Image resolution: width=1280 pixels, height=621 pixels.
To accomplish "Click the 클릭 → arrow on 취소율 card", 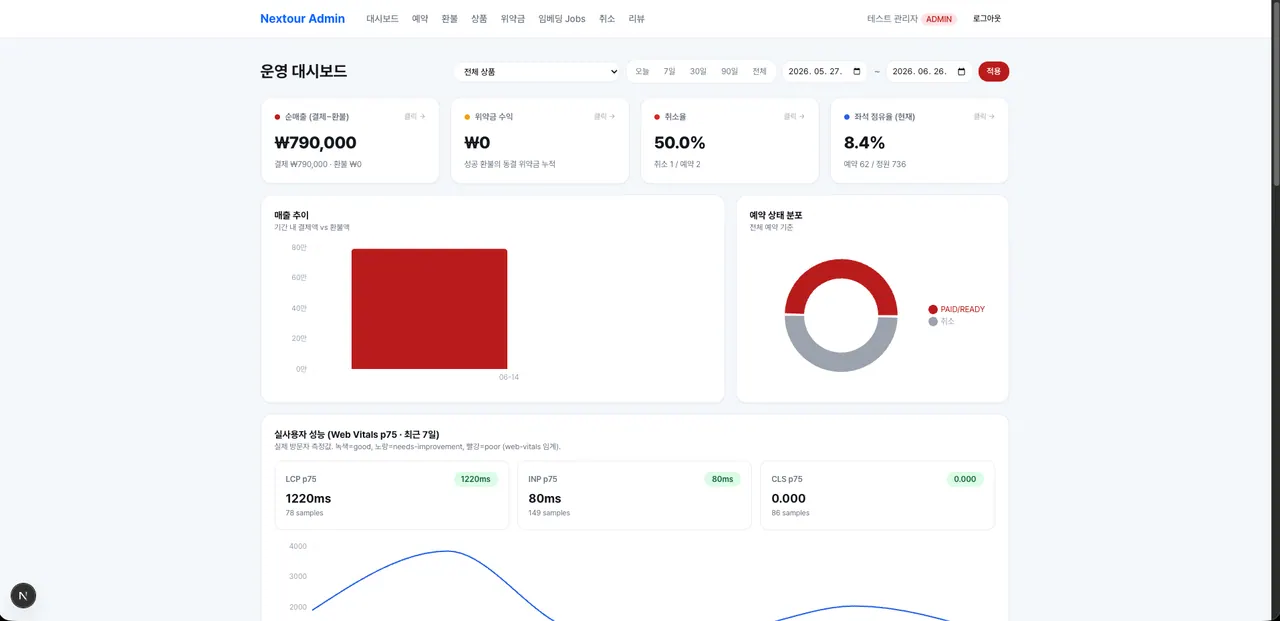I will (x=795, y=117).
